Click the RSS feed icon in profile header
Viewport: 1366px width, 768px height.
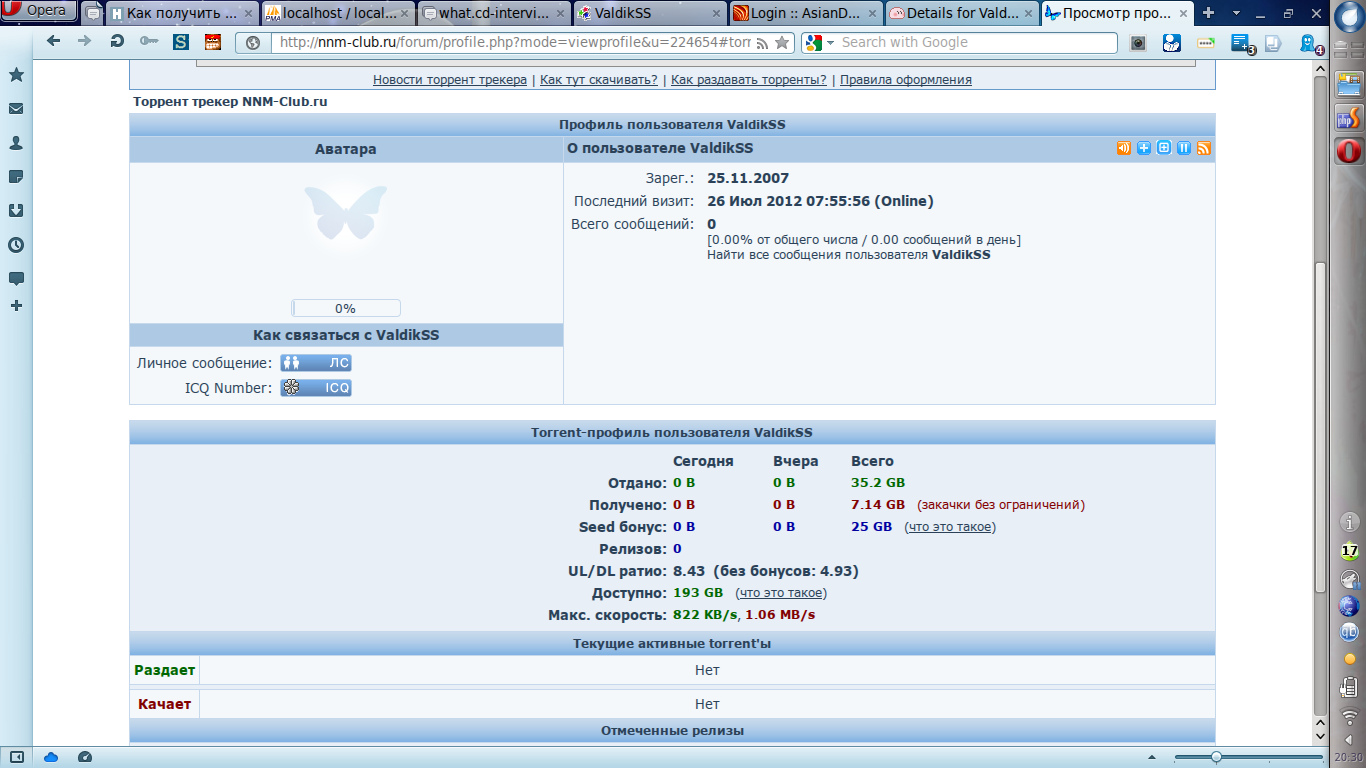[1204, 148]
